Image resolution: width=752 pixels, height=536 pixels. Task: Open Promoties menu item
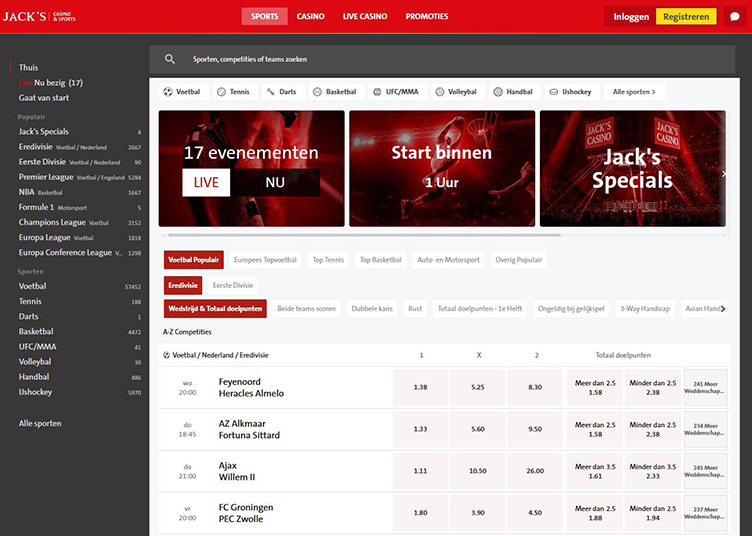pyautogui.click(x=427, y=16)
